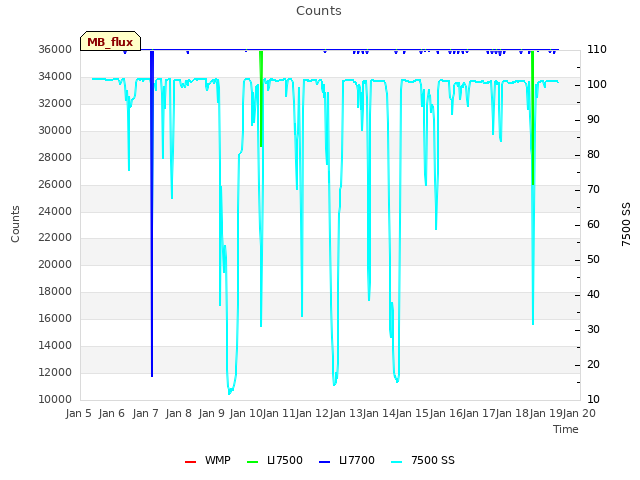Viewport: 640px width, 480px height.
Task: Click the blue LI7700 legend color marker
Action: tap(324, 462)
